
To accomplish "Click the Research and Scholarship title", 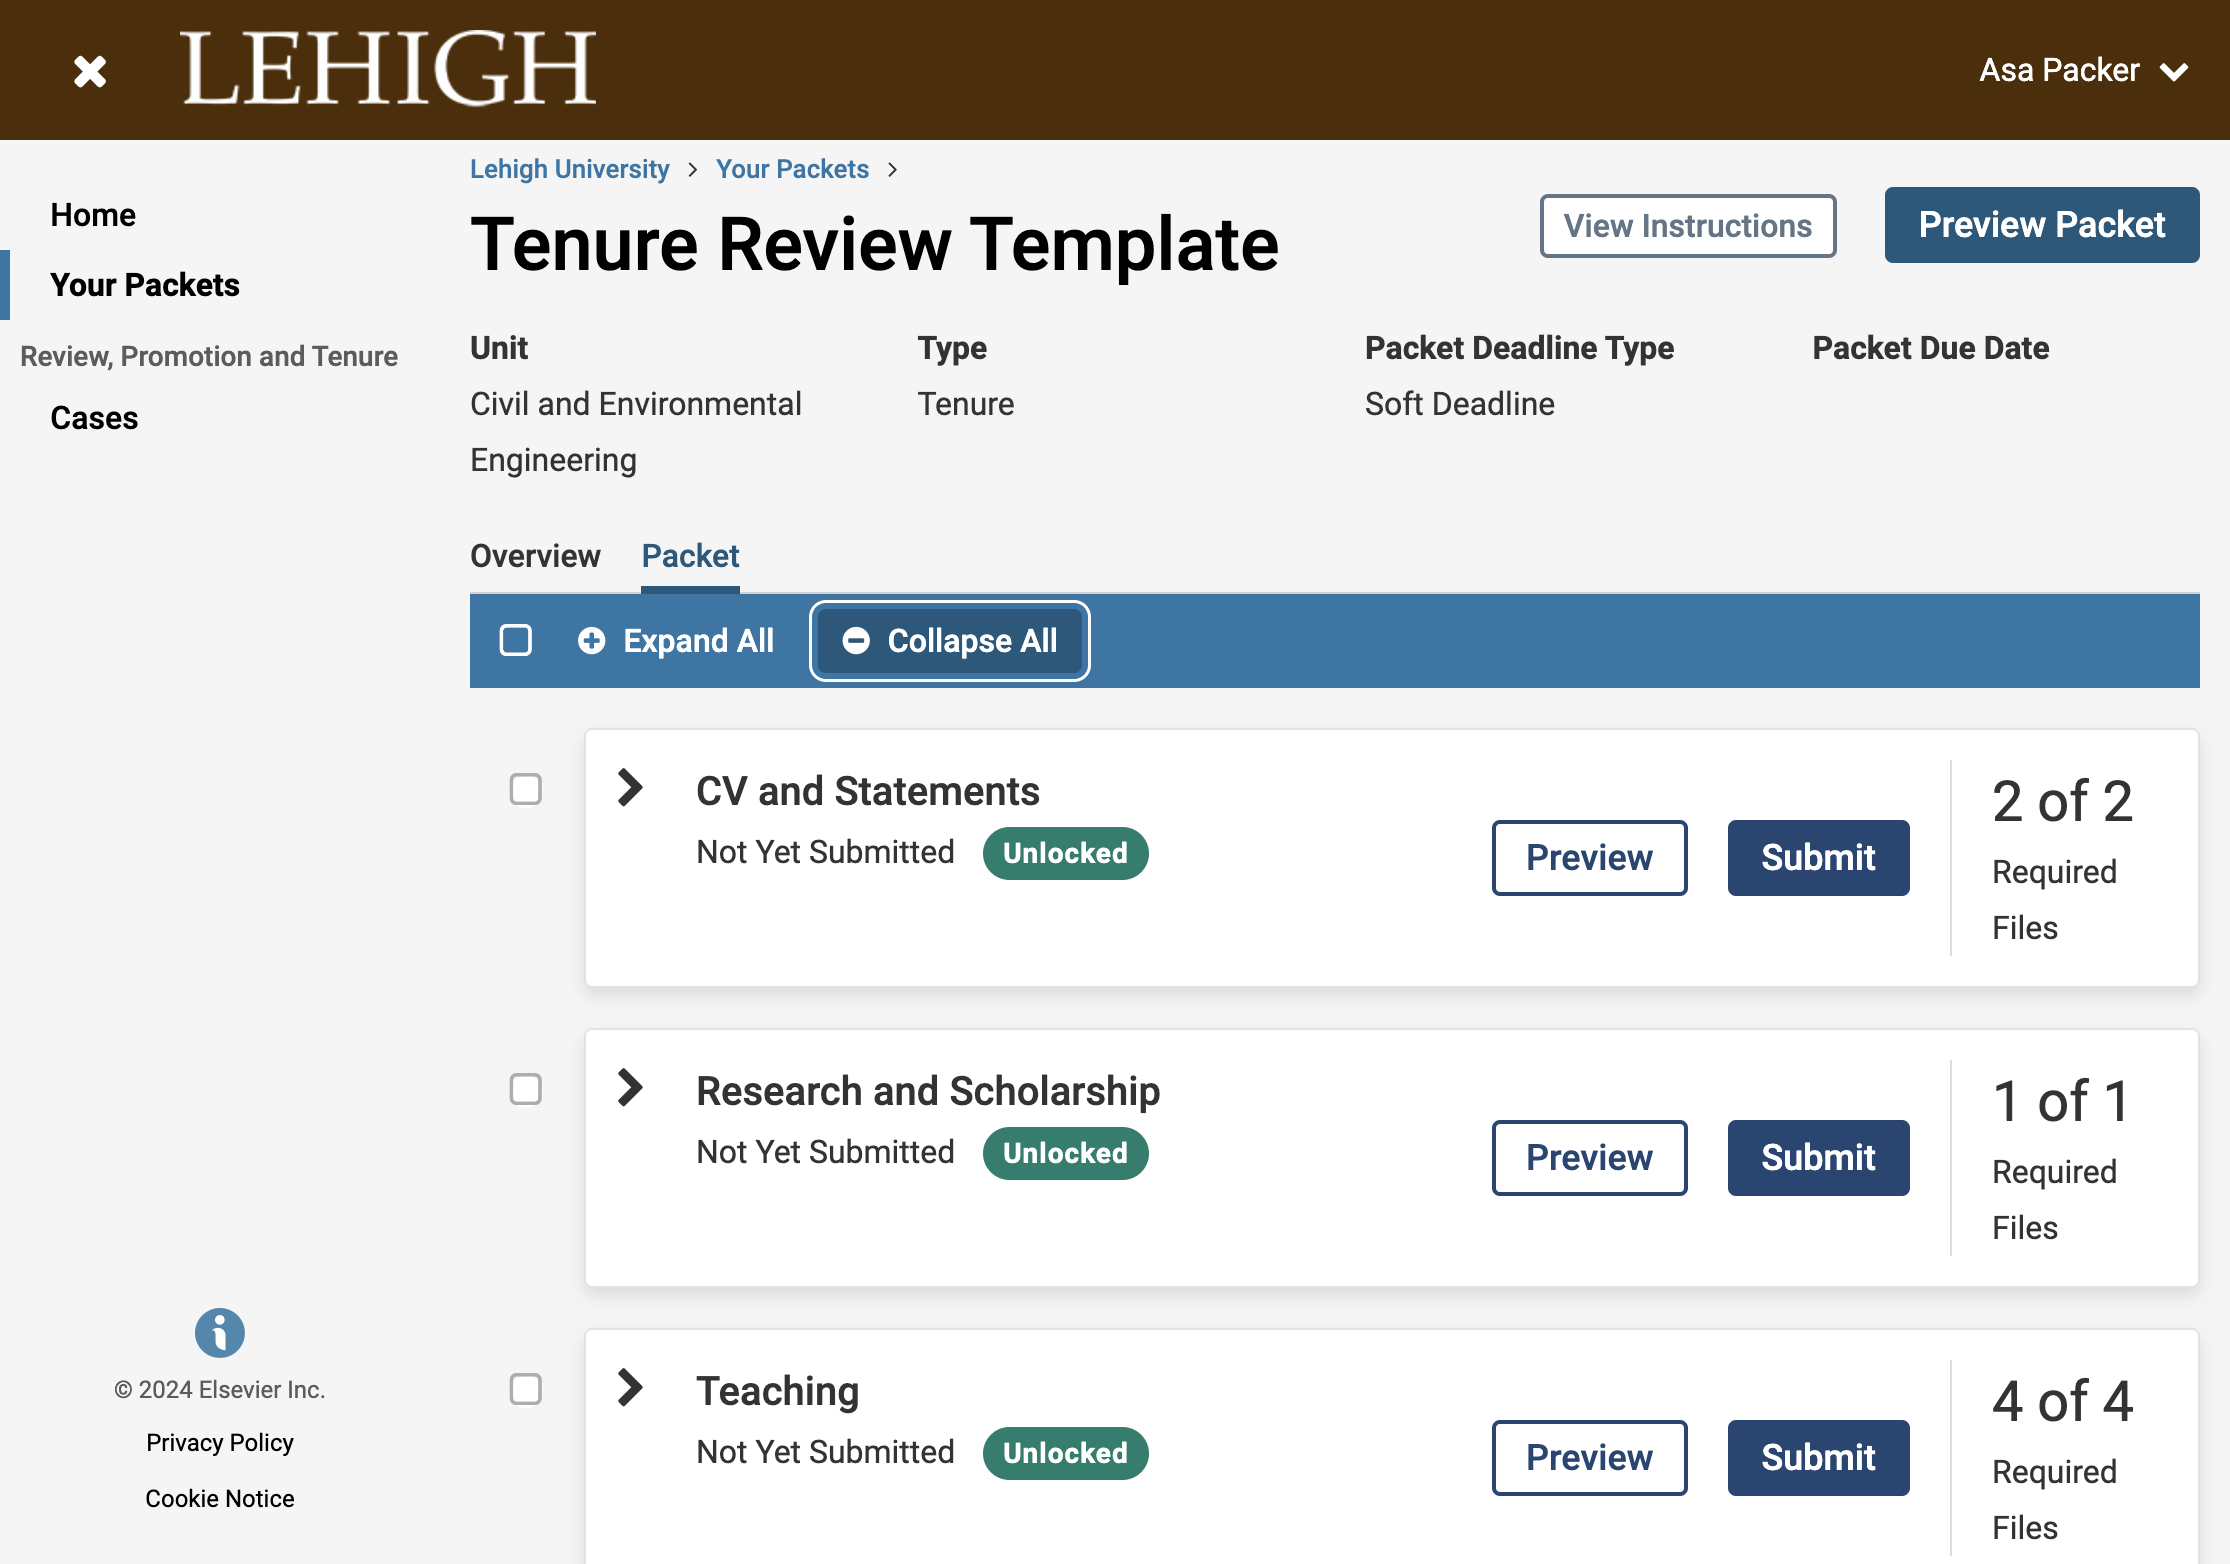I will (928, 1091).
